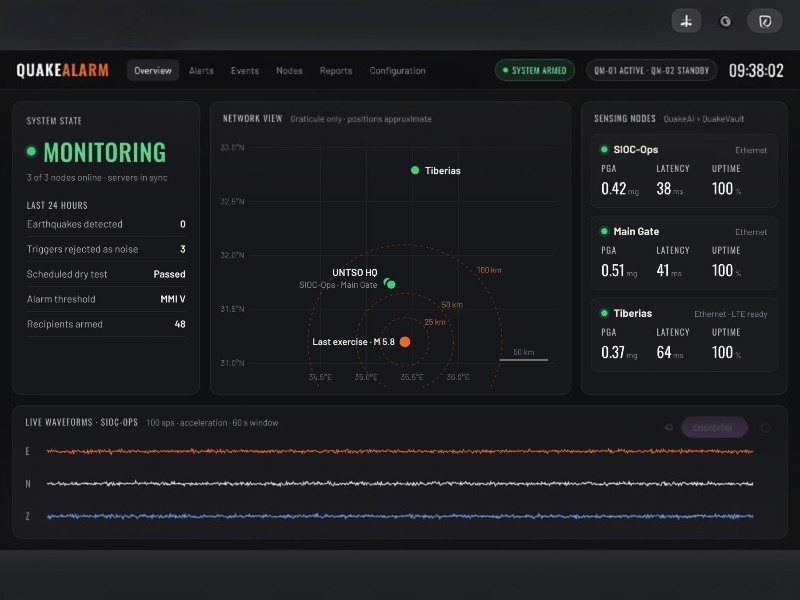
Task: Click the QUAKEALARM logo
Action: (62, 70)
